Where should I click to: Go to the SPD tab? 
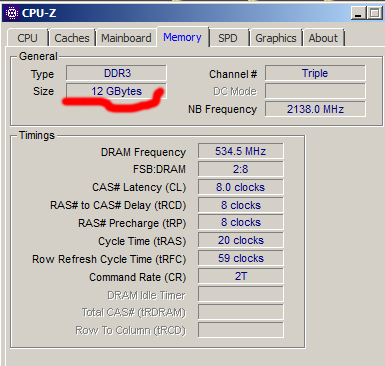pyautogui.click(x=228, y=38)
